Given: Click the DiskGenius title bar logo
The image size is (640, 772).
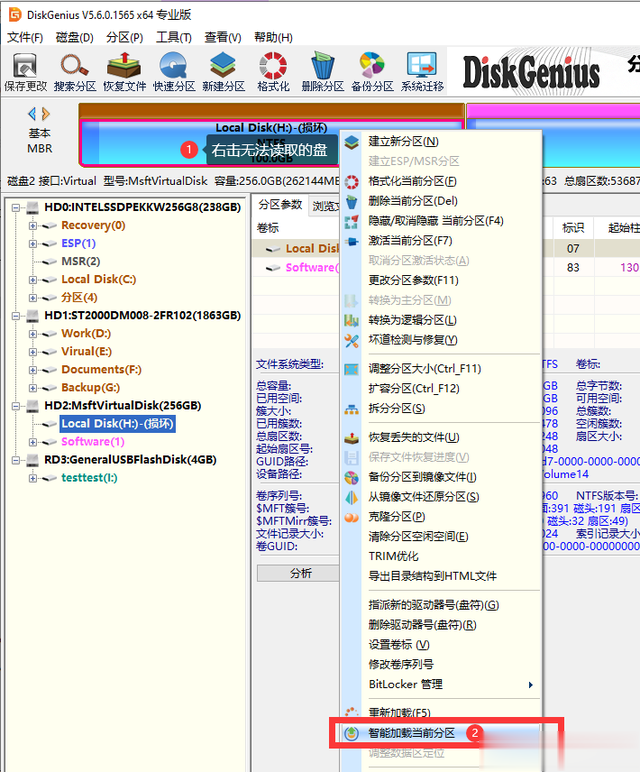Looking at the screenshot, I should [x=15, y=15].
